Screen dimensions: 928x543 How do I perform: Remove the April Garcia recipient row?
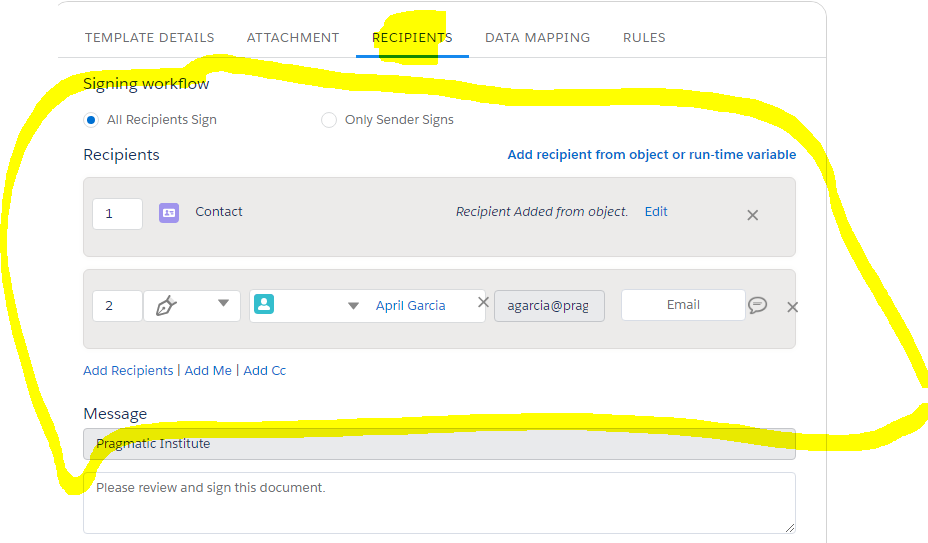tap(792, 307)
